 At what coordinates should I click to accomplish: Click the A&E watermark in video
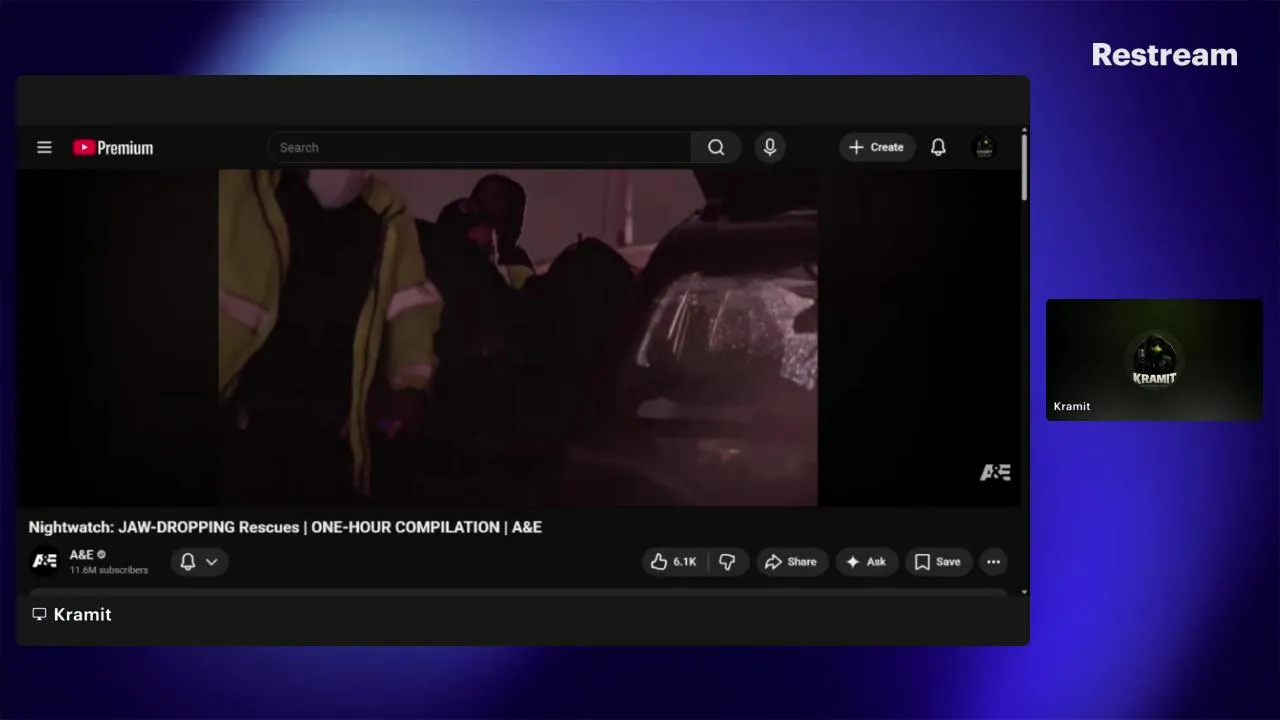tap(995, 473)
